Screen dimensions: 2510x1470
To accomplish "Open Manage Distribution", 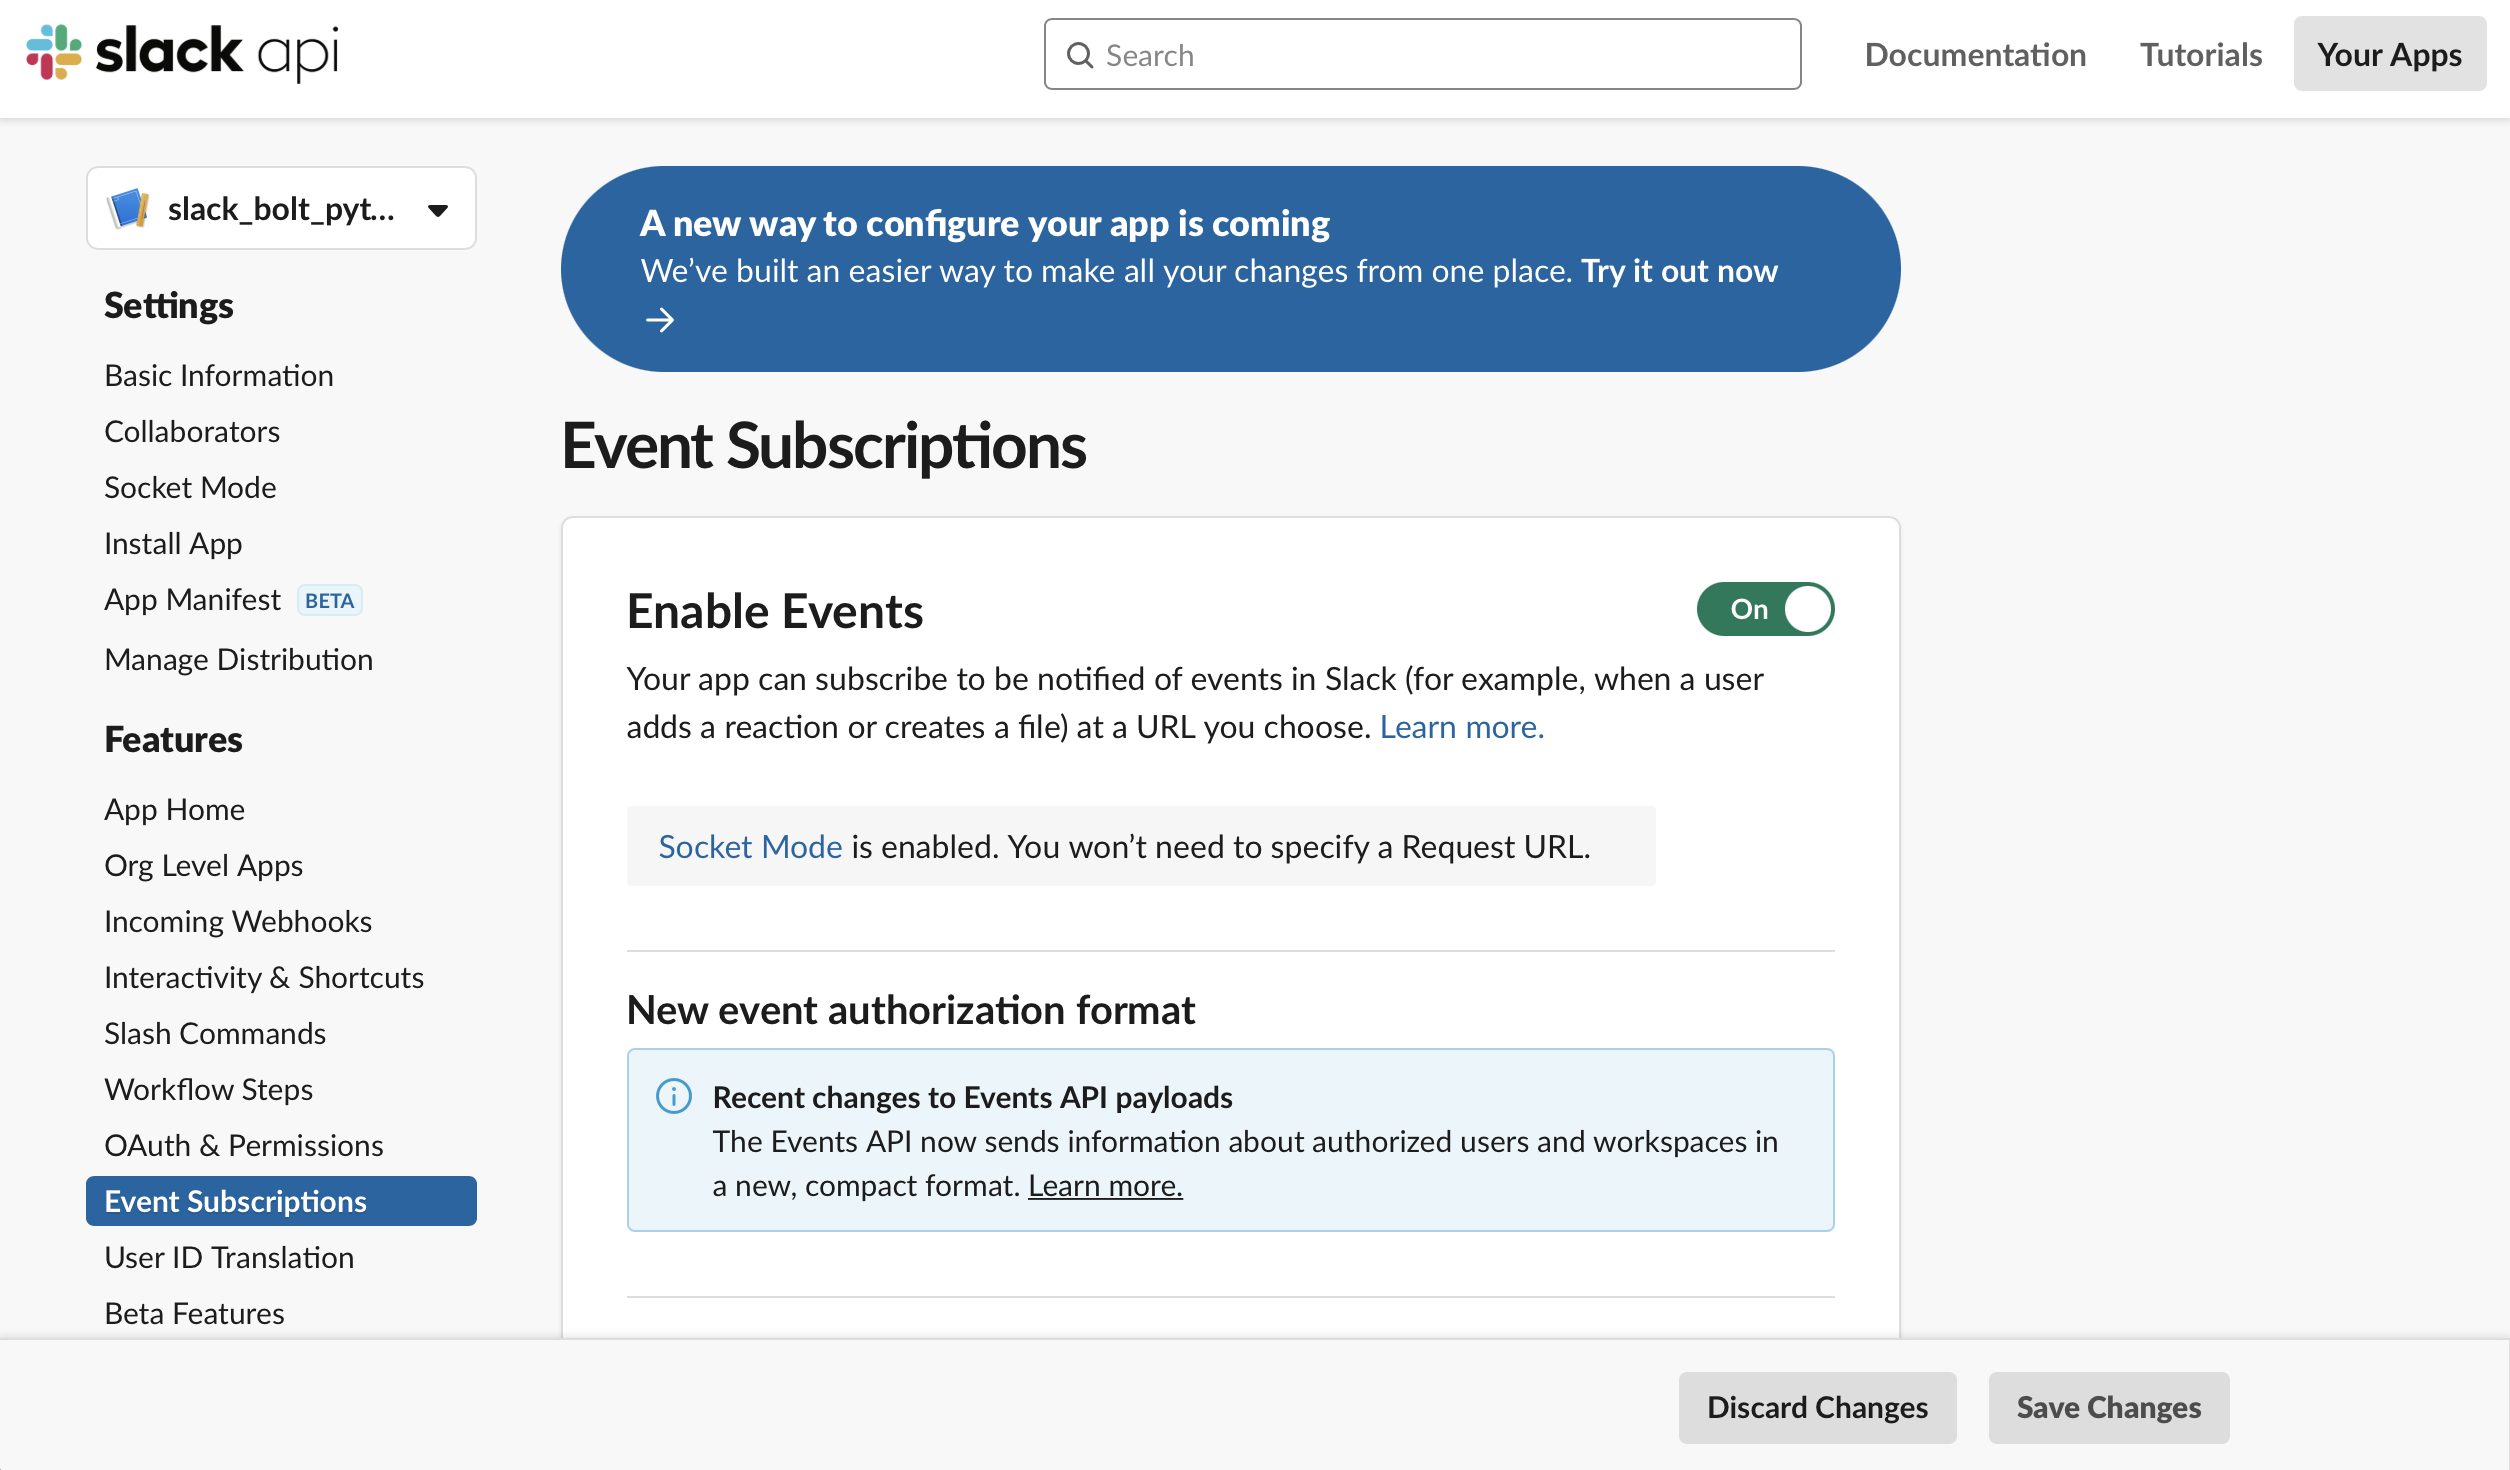I will pos(239,659).
